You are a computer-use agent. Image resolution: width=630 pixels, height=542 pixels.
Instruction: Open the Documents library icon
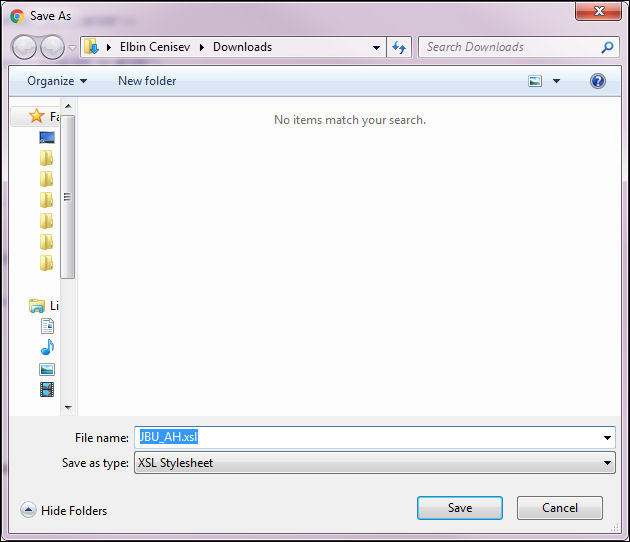pyautogui.click(x=47, y=326)
